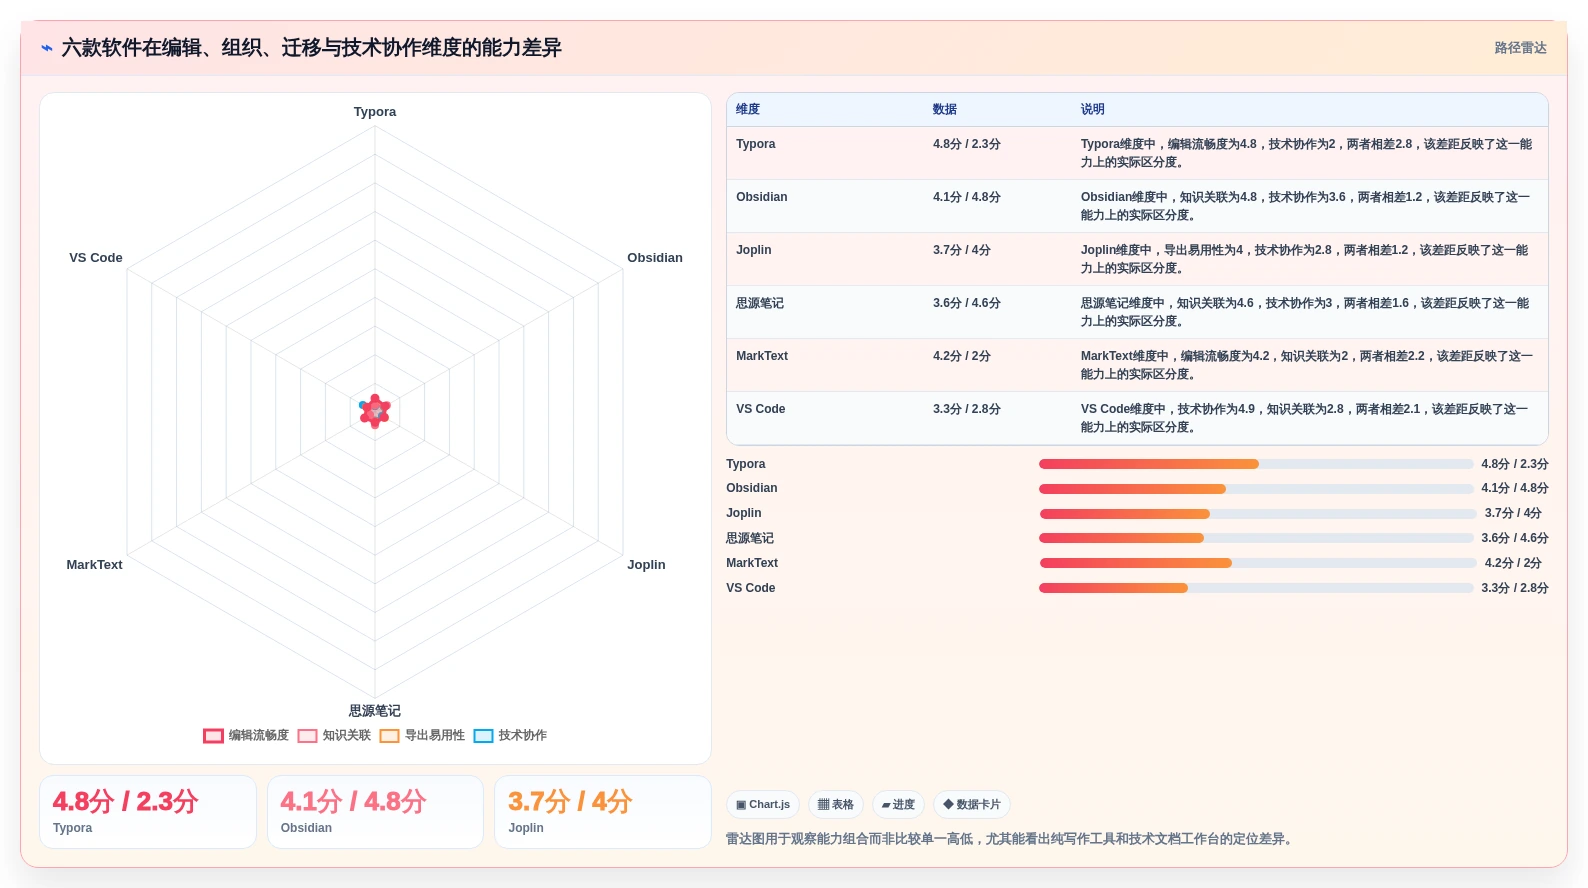The height and width of the screenshot is (888, 1588).
Task: Click the 数据卡片 chip
Action: [x=972, y=804]
